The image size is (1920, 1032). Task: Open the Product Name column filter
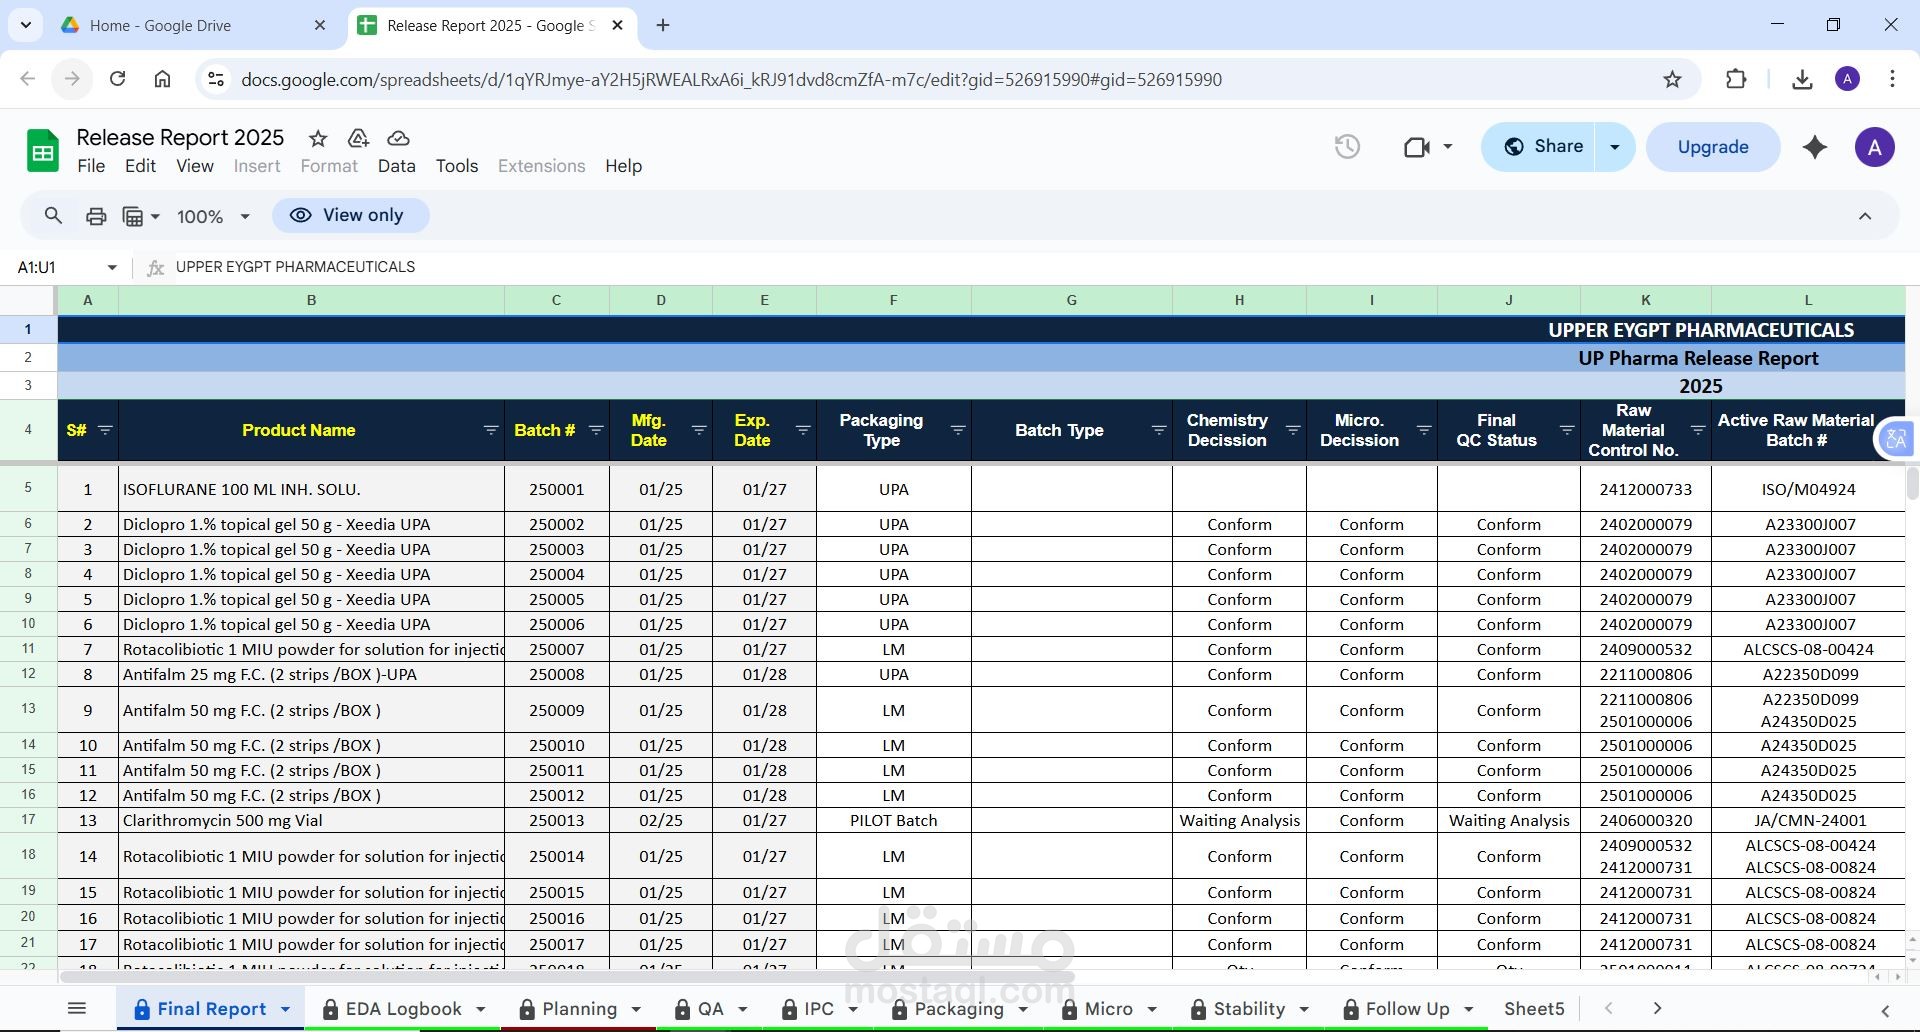(x=491, y=430)
